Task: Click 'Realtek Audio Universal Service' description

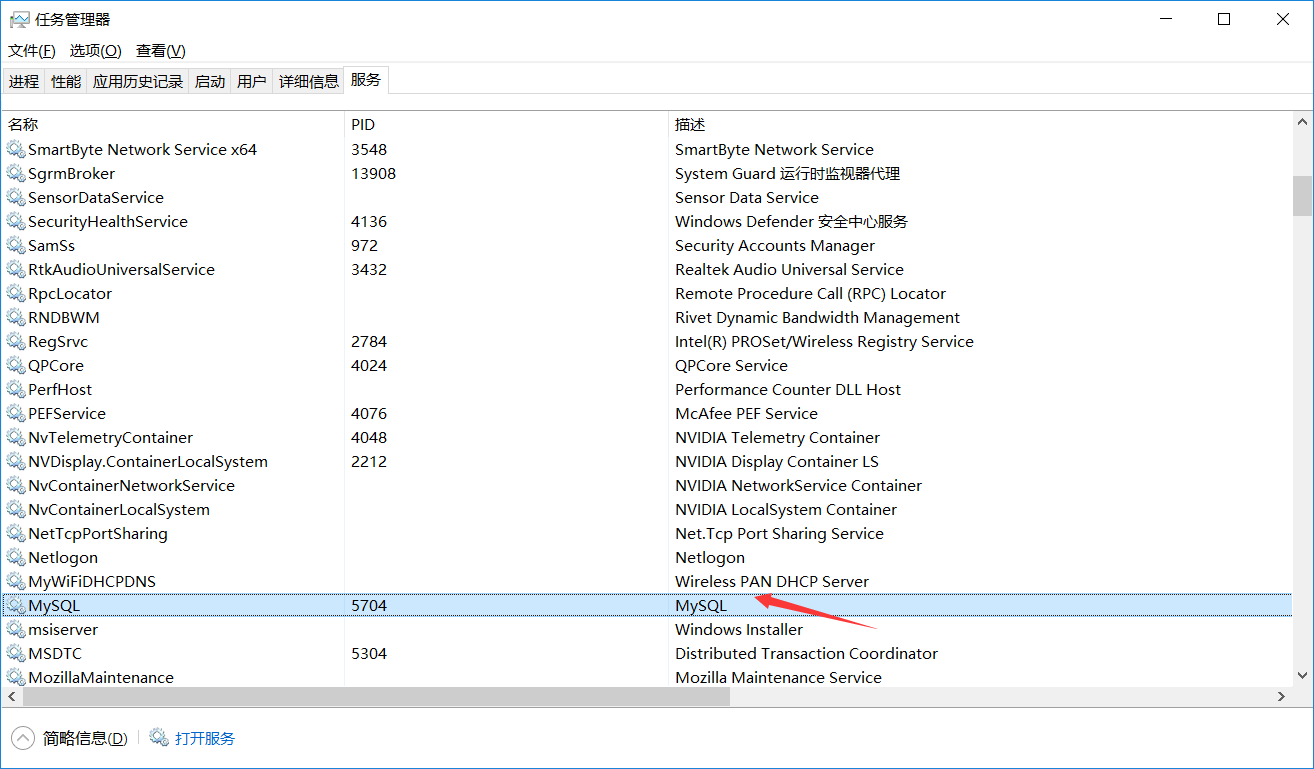Action: pos(790,270)
